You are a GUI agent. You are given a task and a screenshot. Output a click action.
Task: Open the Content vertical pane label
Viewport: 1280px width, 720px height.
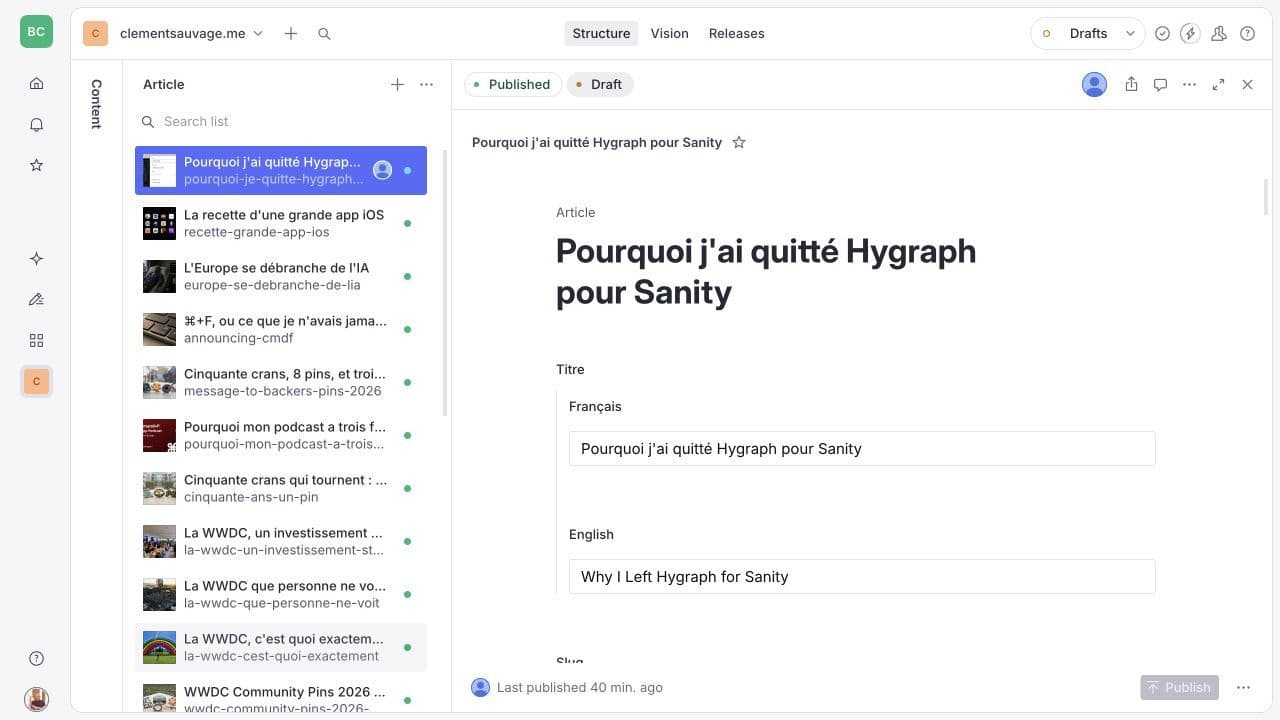(x=96, y=104)
